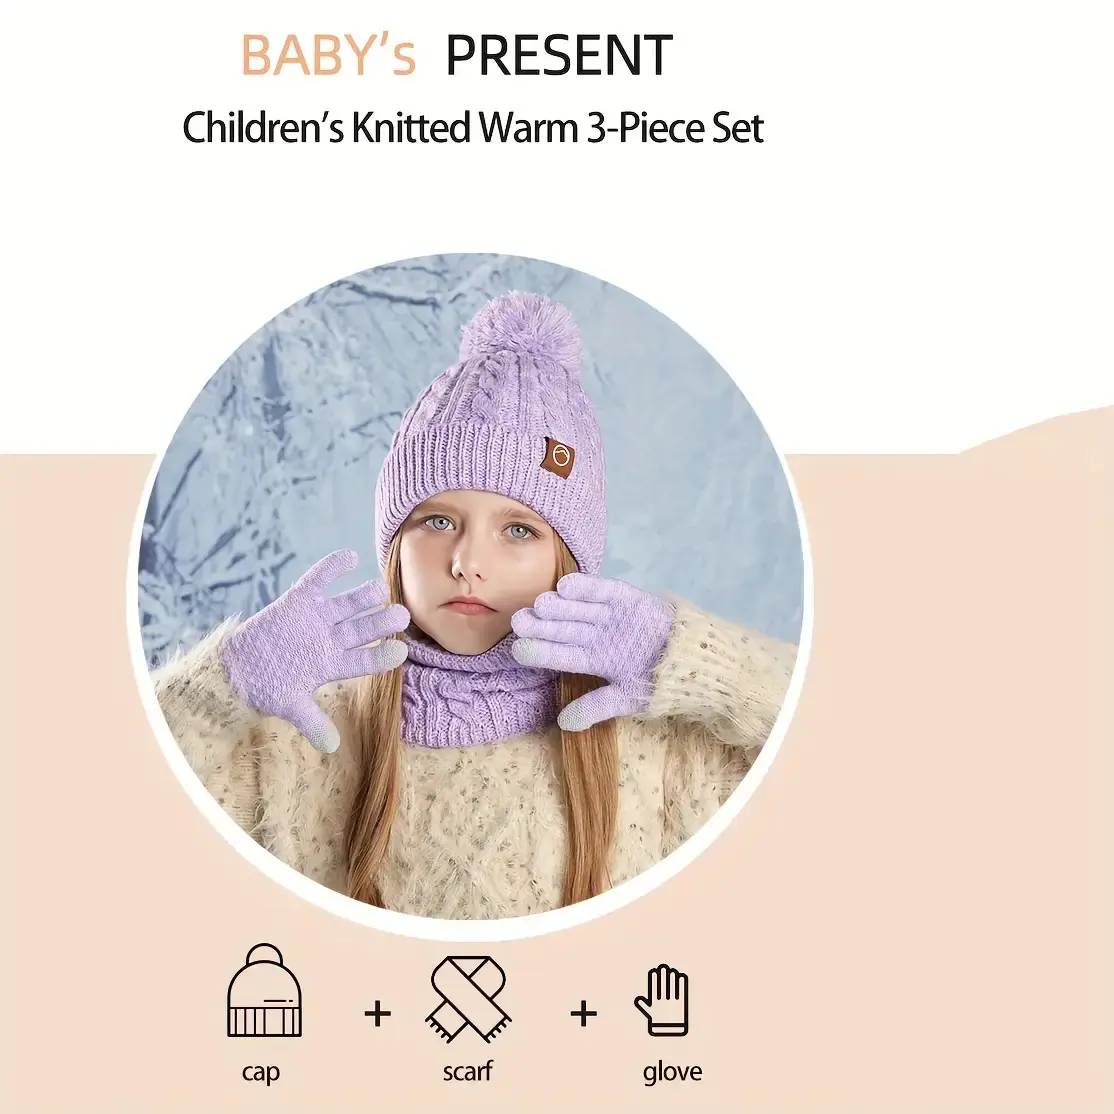Click the "scarf" label text
This screenshot has width=1114, height=1114.
pyautogui.click(x=467, y=1070)
